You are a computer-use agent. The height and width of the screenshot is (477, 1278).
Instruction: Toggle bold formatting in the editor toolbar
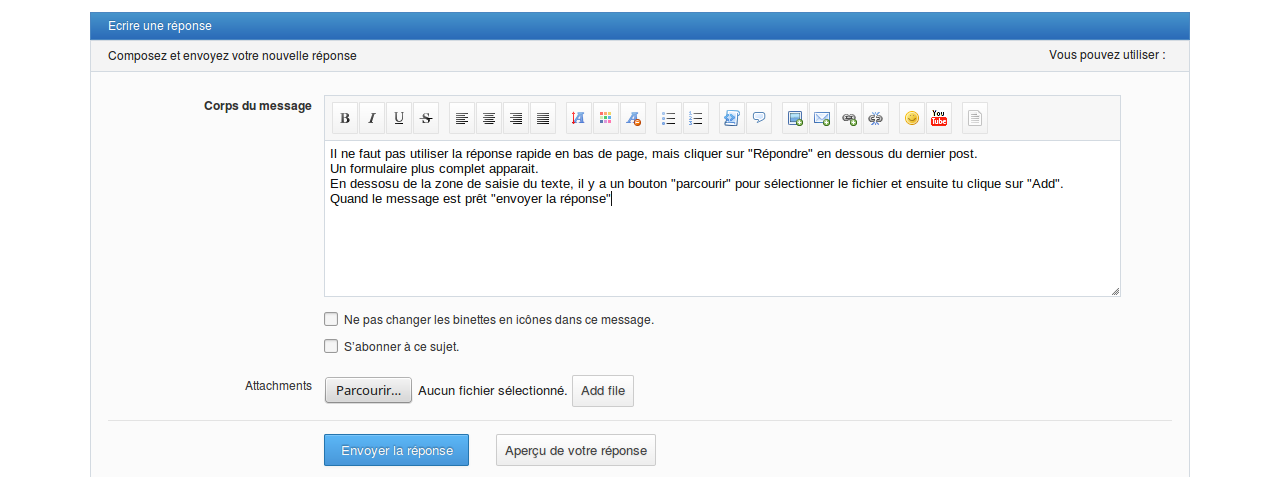pos(345,118)
